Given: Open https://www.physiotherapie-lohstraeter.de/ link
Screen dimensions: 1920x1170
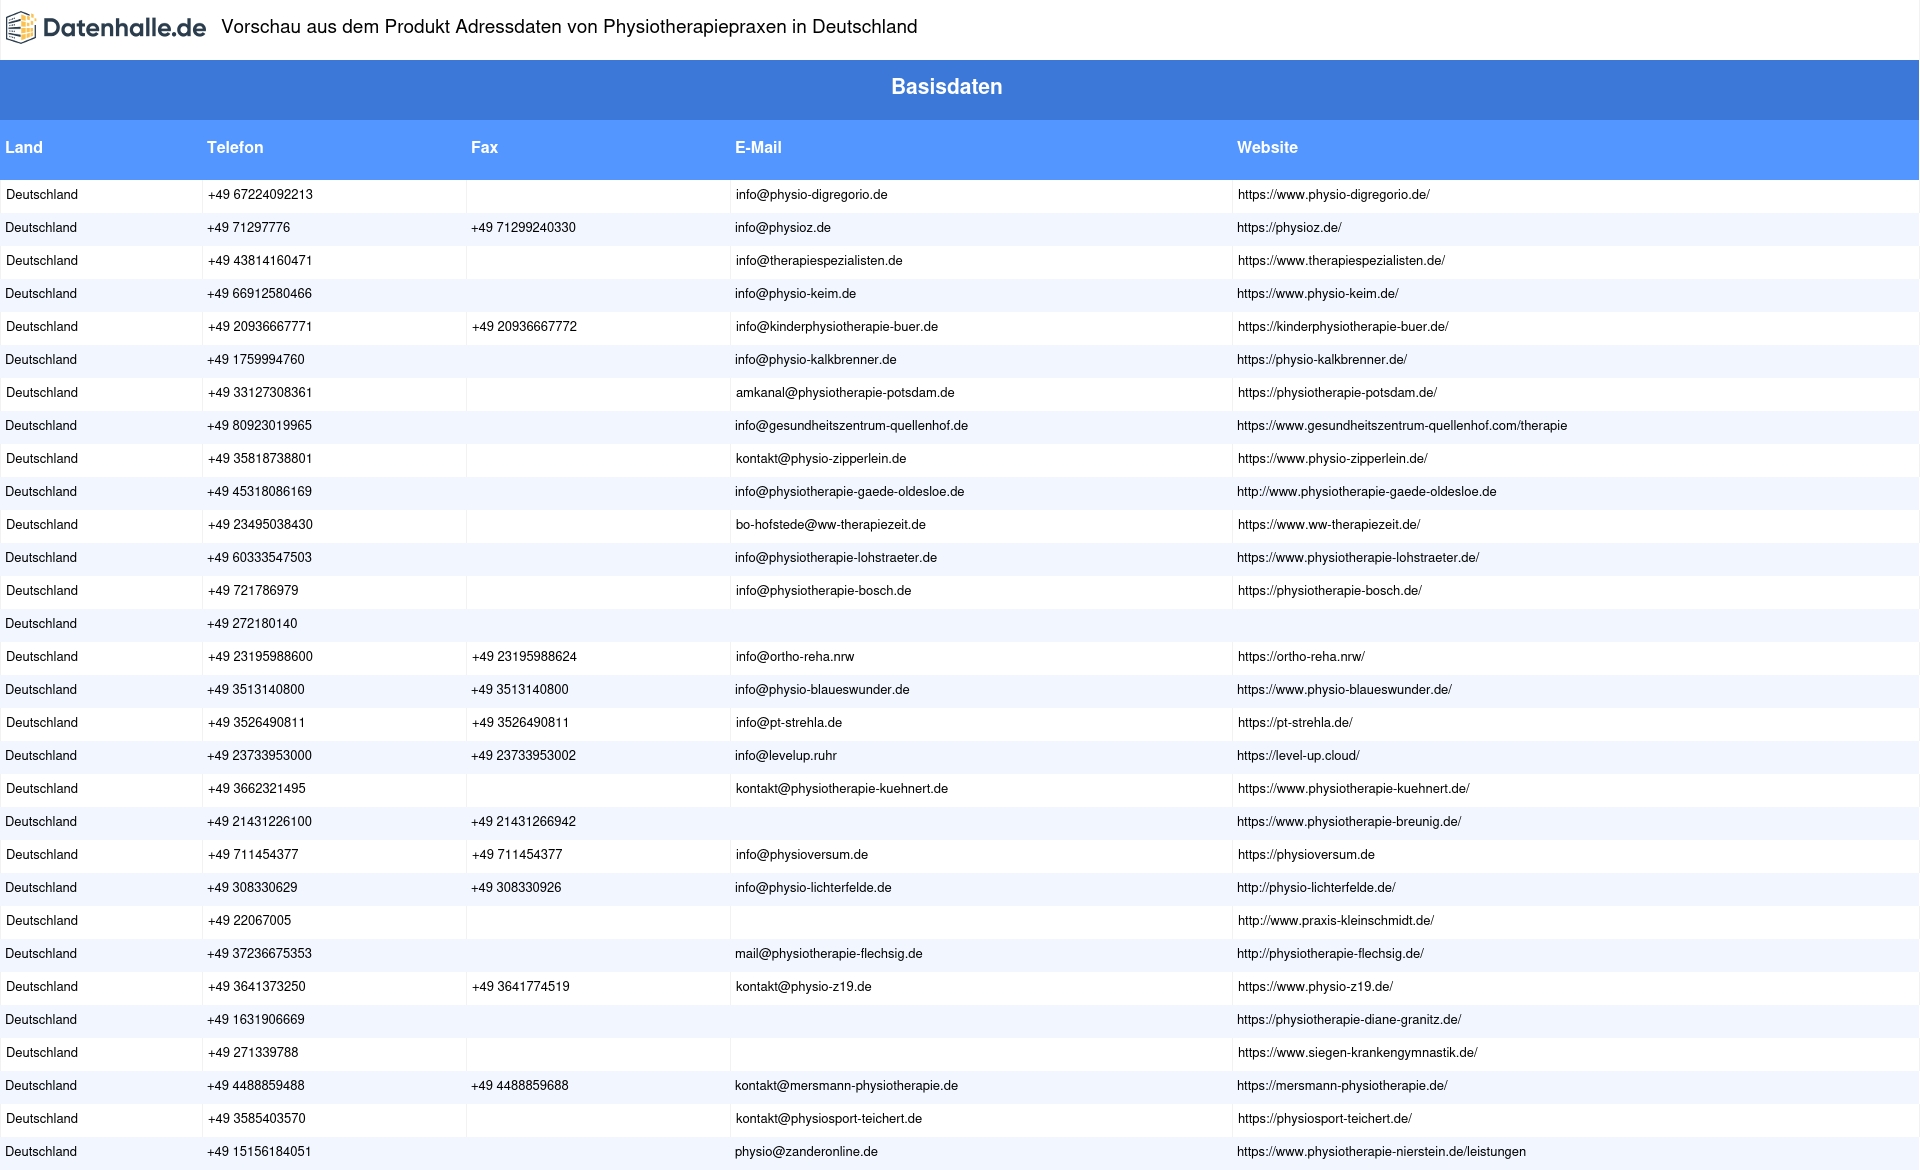Looking at the screenshot, I should [1358, 558].
